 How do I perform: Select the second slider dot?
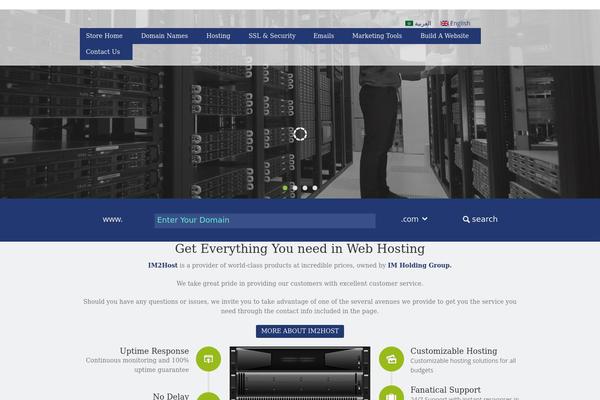coord(295,188)
